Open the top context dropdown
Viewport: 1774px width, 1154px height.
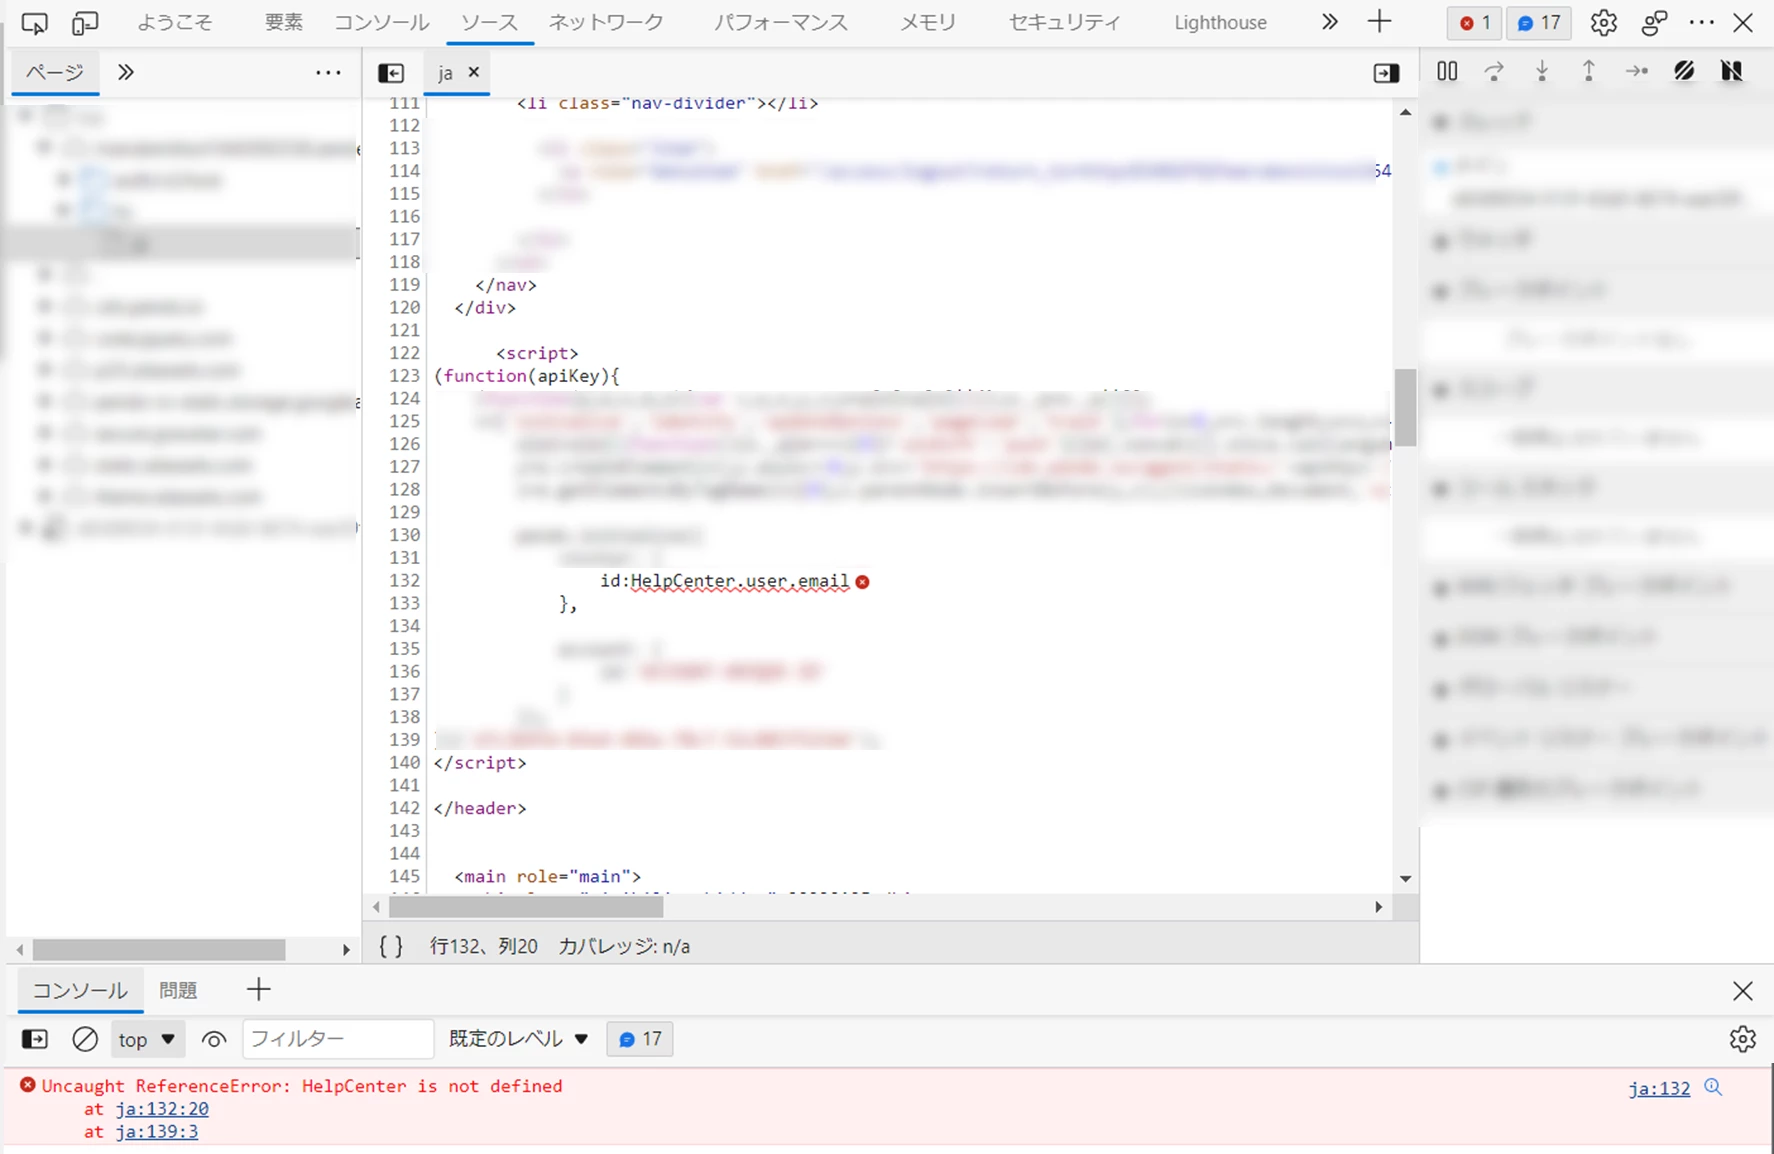[x=147, y=1039]
